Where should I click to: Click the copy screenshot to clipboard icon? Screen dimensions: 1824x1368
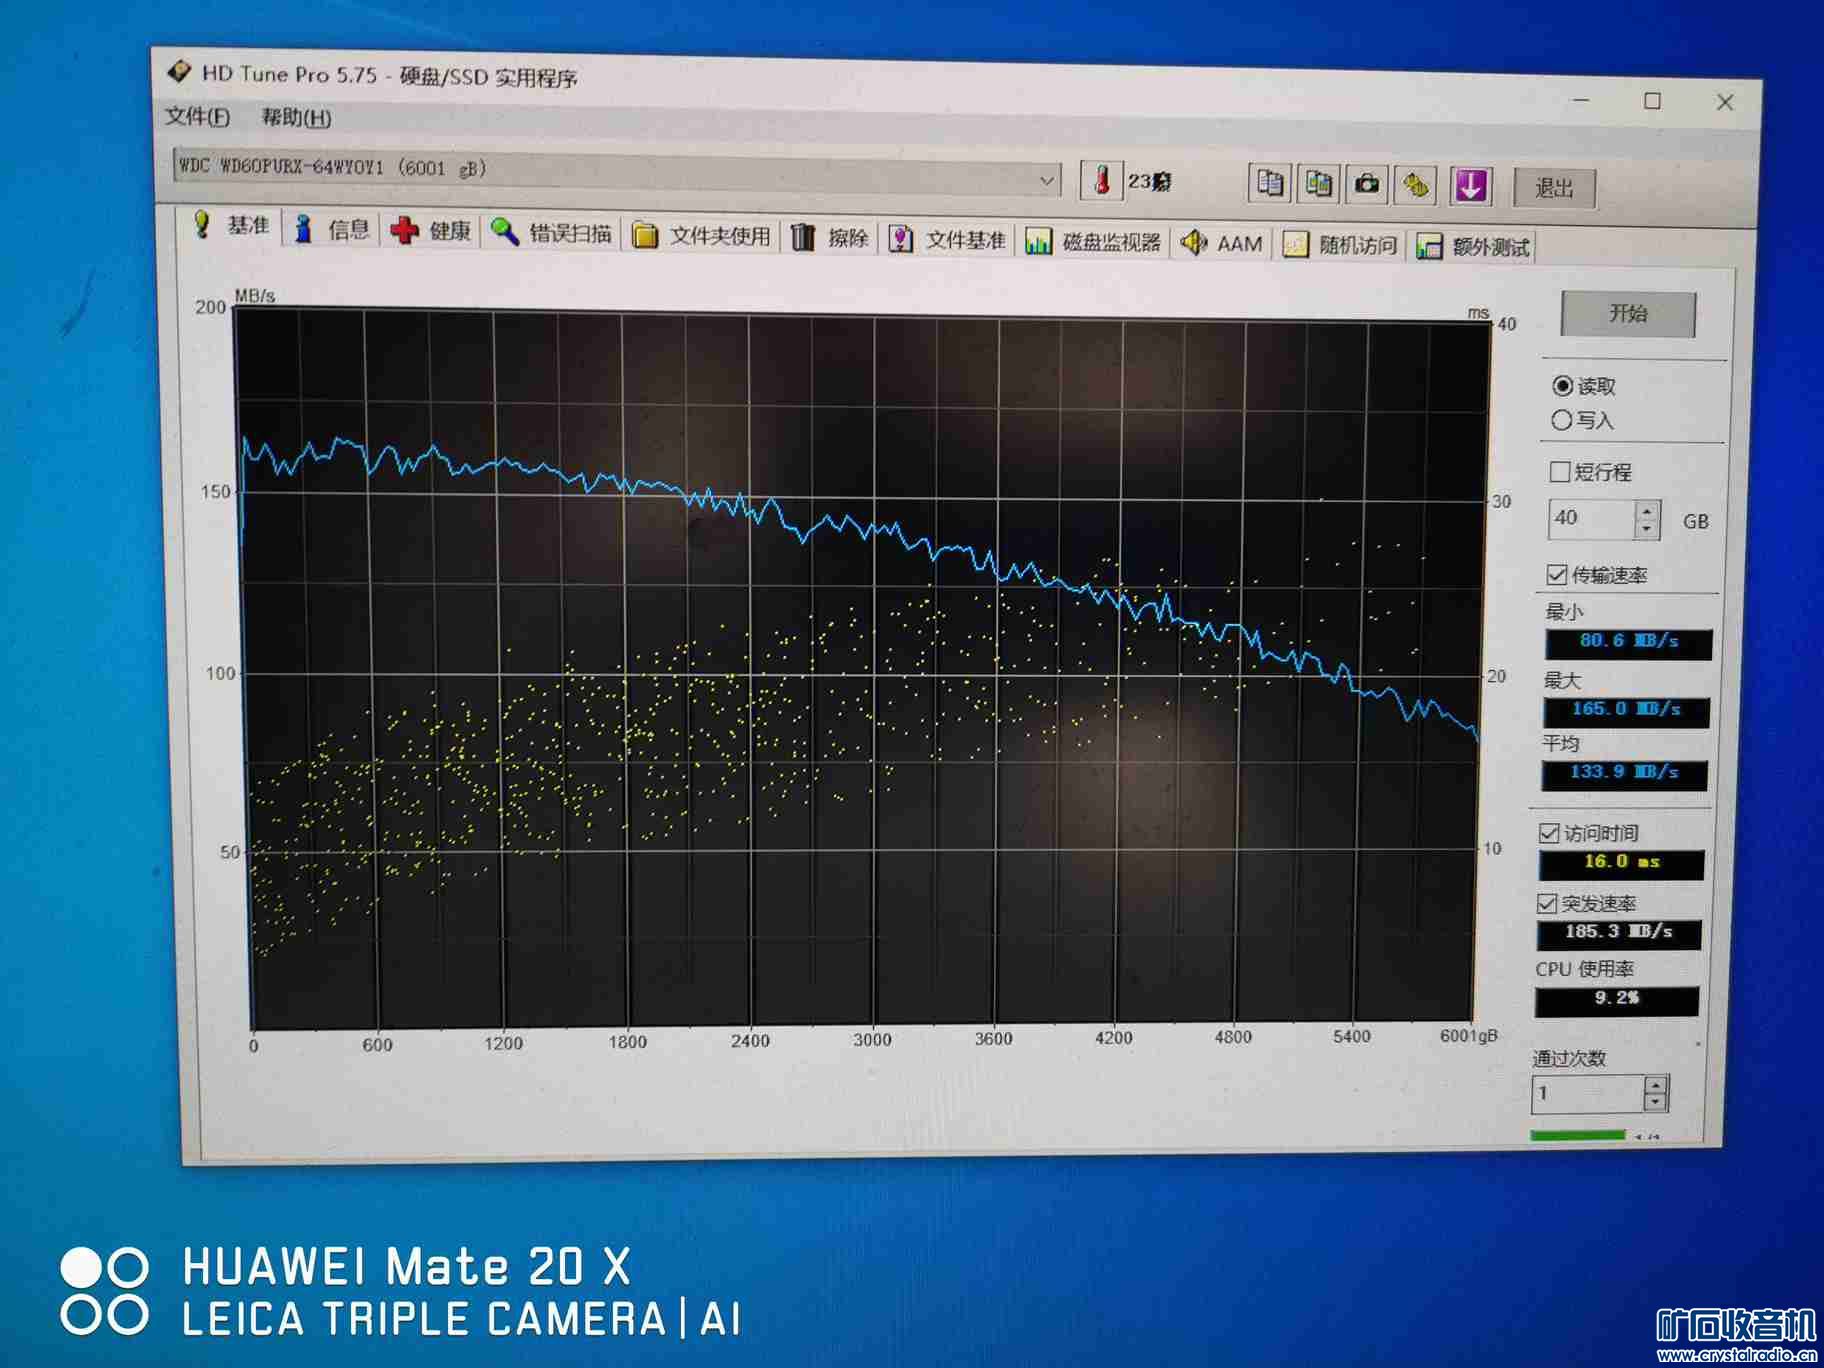tap(1319, 184)
